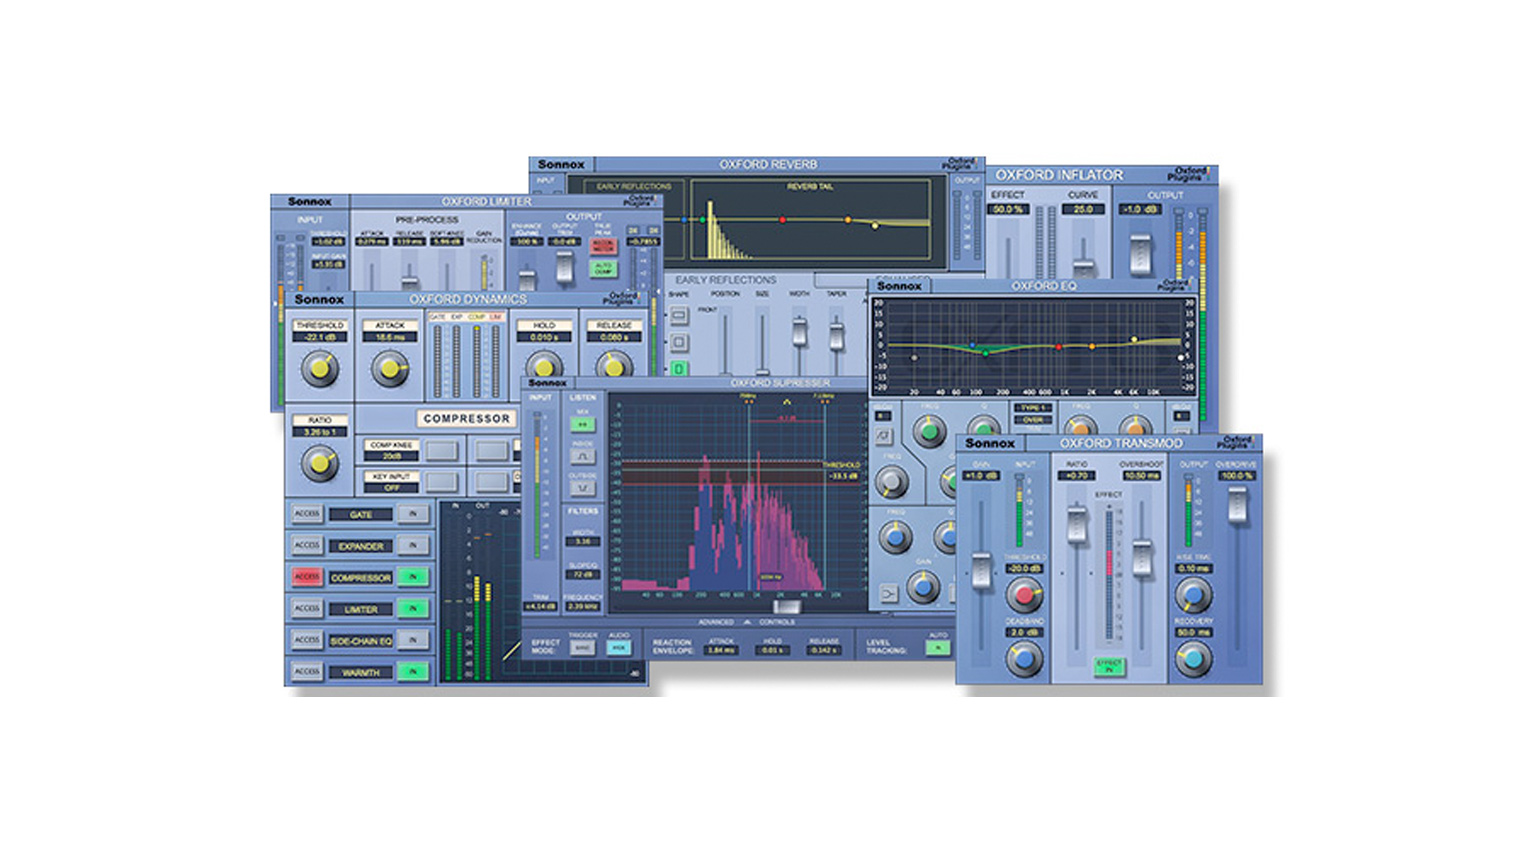The width and height of the screenshot is (1540, 850).
Task: Select the Reverb Tail tab in Oxford Reverb
Action: [809, 187]
